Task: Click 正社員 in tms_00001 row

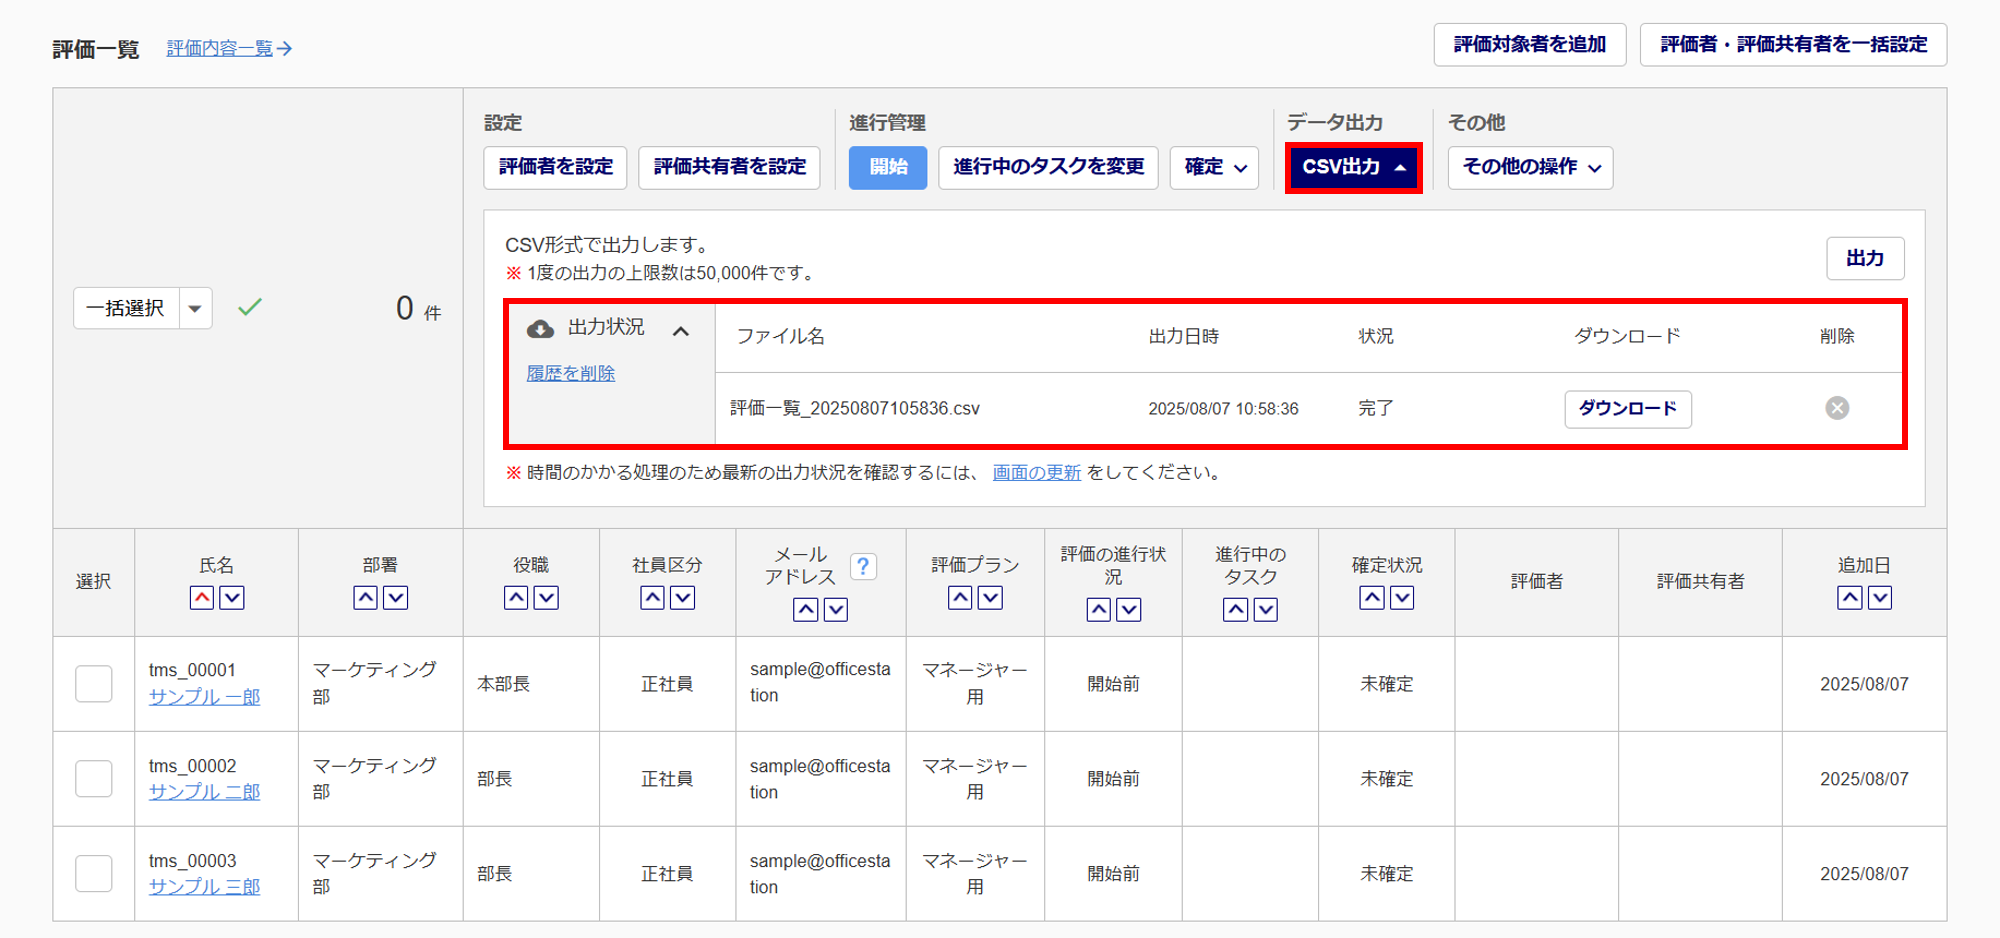Action: (667, 684)
